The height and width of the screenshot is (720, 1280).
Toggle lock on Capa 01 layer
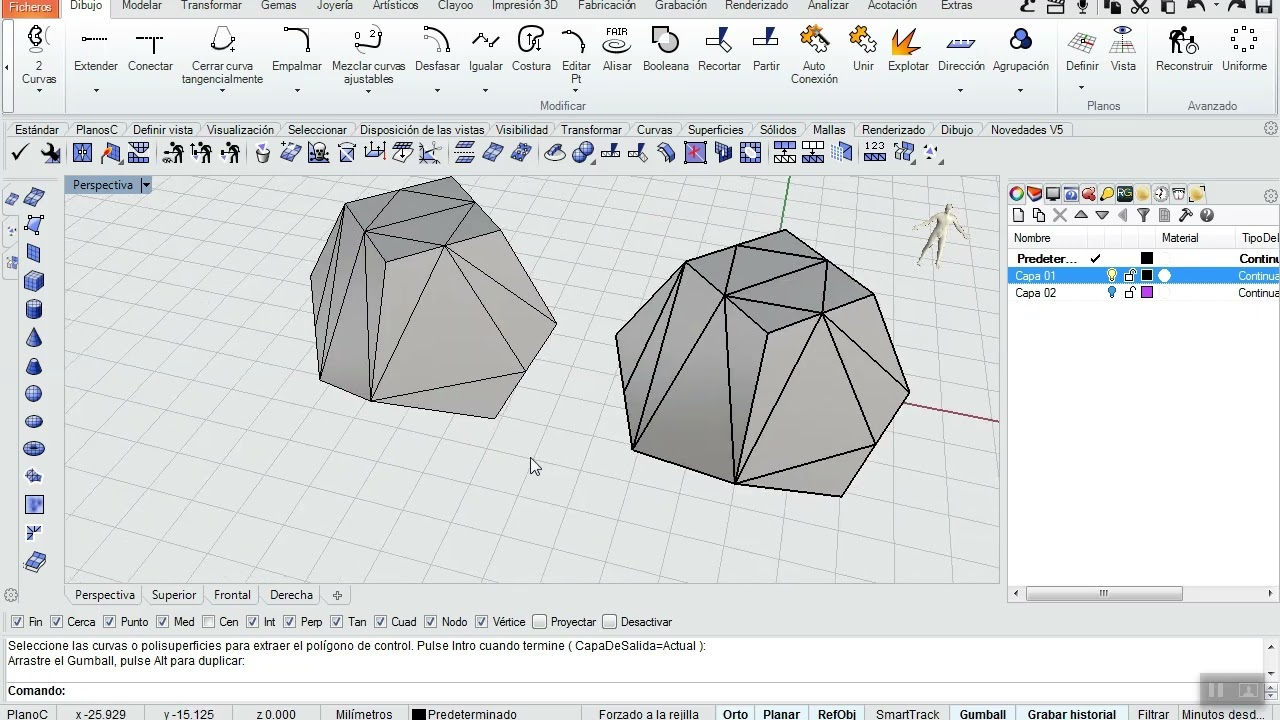[1130, 276]
